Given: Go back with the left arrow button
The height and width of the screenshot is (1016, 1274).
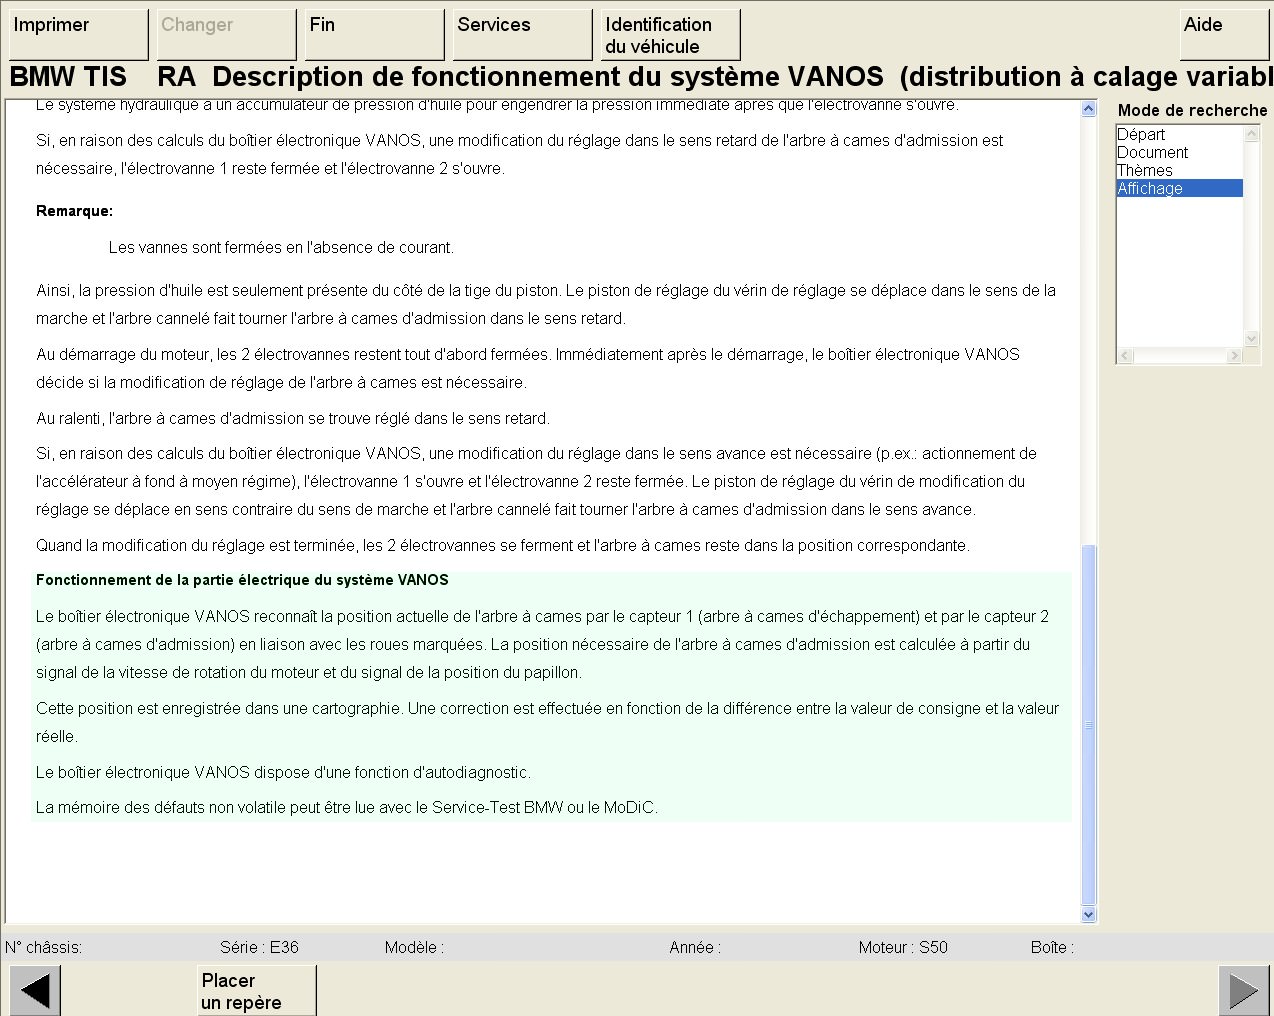Looking at the screenshot, I should pyautogui.click(x=35, y=991).
